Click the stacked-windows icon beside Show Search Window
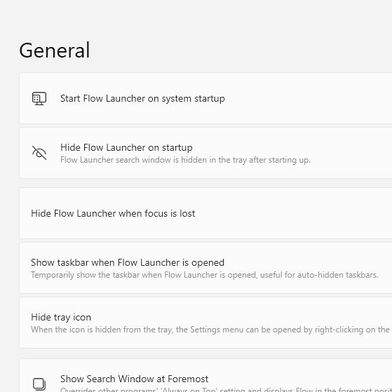Screen dimensions: 392x392 coord(39,384)
